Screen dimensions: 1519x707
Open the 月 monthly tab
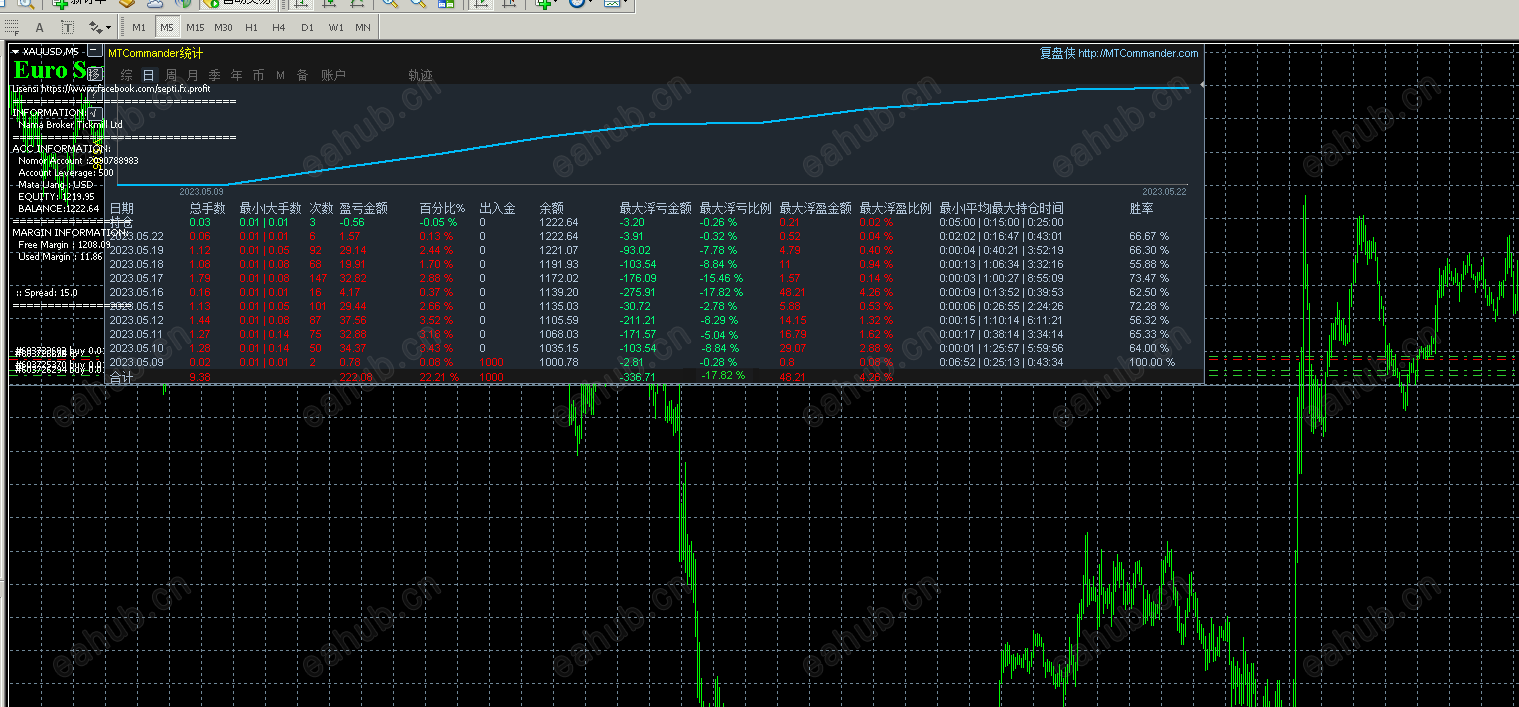[192, 75]
